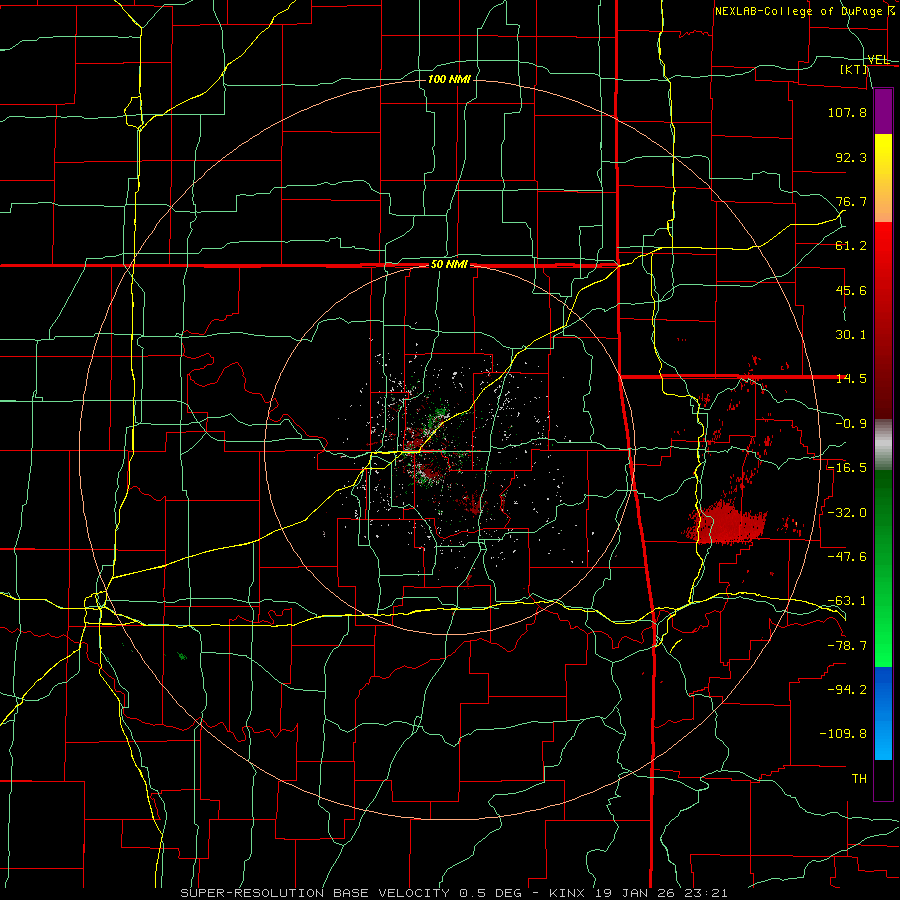Click the [KT] units label
Image resolution: width=900 pixels, height=900 pixels.
854,69
